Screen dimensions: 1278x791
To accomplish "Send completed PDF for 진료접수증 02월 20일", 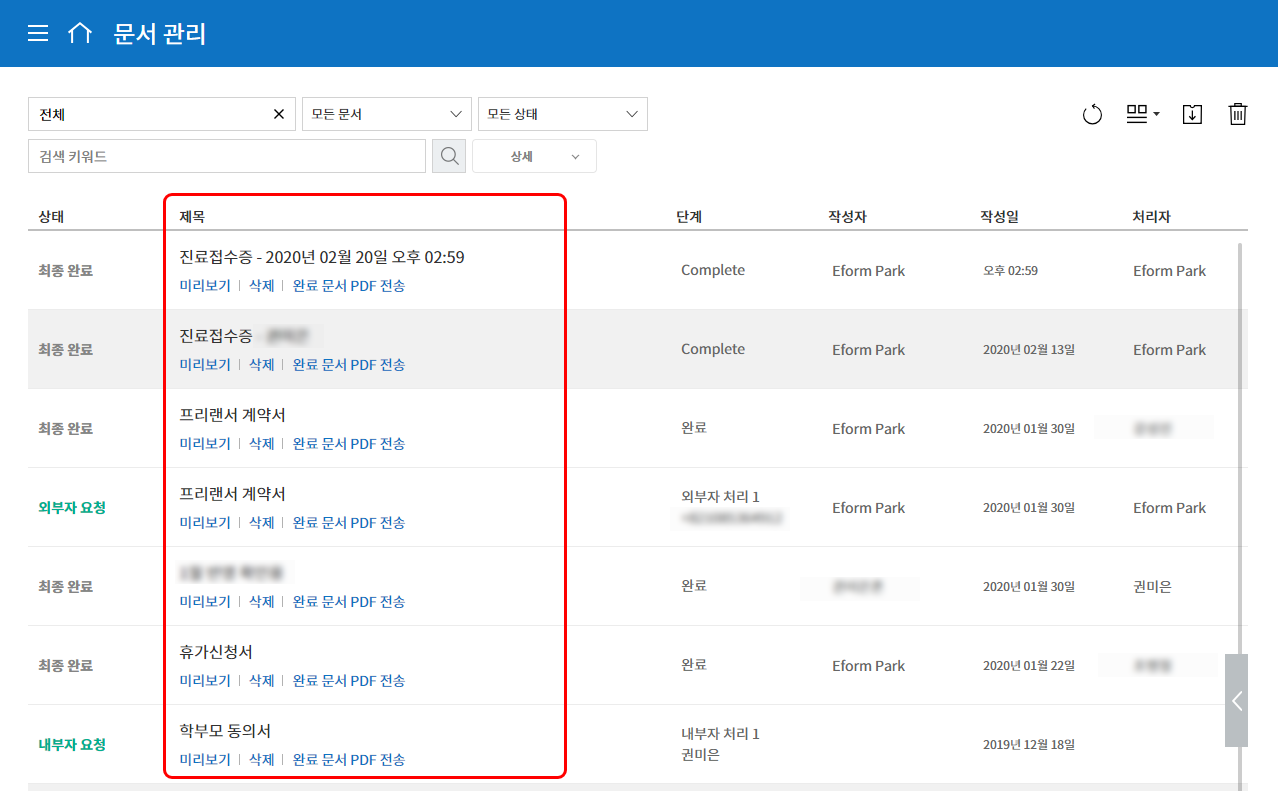I will pos(349,286).
